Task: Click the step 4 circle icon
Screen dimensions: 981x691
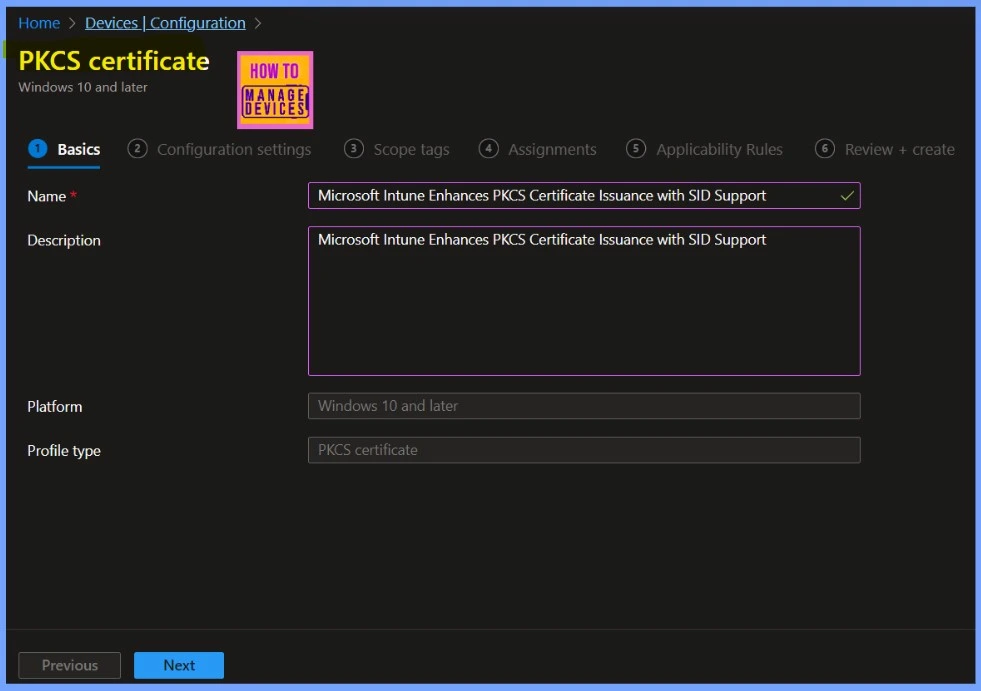Action: [x=489, y=149]
